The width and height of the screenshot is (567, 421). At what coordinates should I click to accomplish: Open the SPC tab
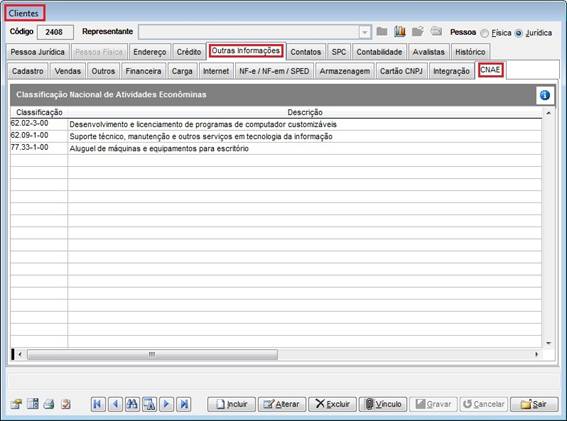coord(339,52)
